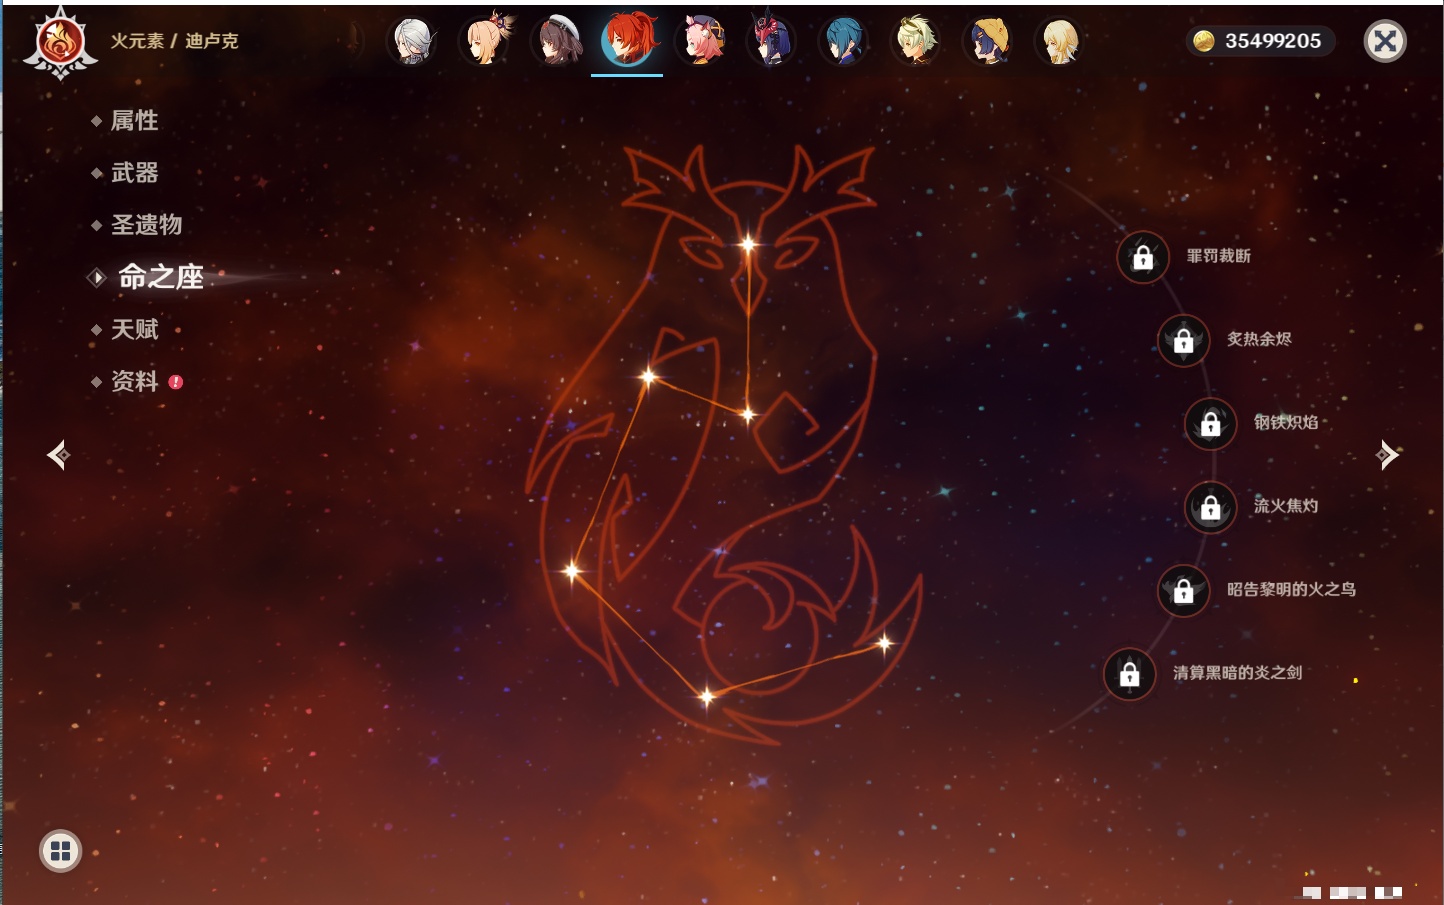Close the character screen with X
This screenshot has width=1444, height=905.
[1385, 41]
